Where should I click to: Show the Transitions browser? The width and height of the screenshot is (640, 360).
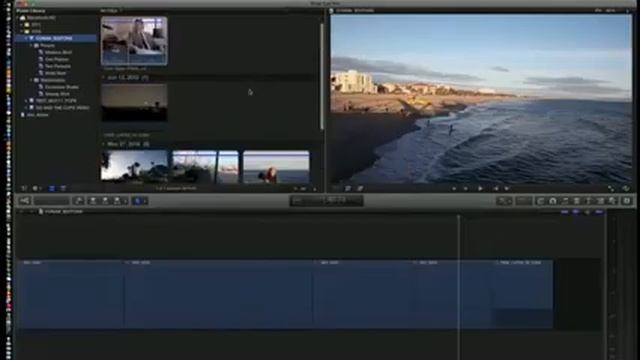(577, 201)
